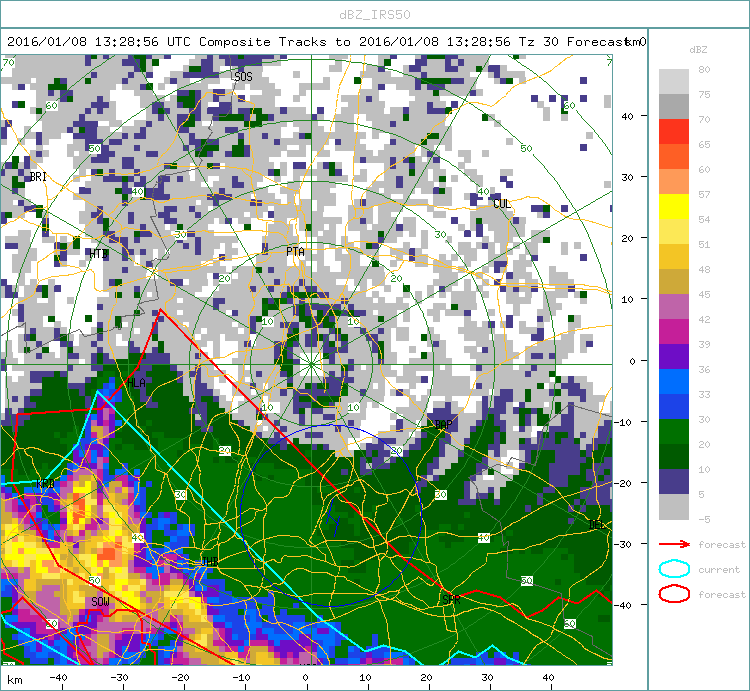750x691 pixels.
Task: Click the blue storm motion marker inside the blue circle
Action: click(x=333, y=518)
